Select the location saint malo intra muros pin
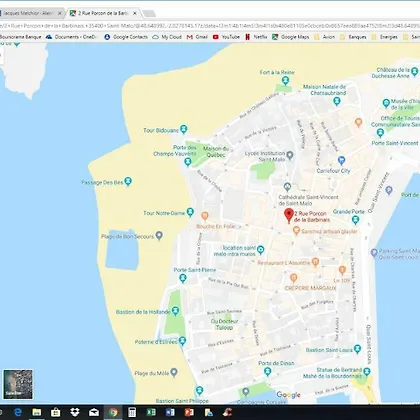The image size is (420, 420). (x=261, y=250)
